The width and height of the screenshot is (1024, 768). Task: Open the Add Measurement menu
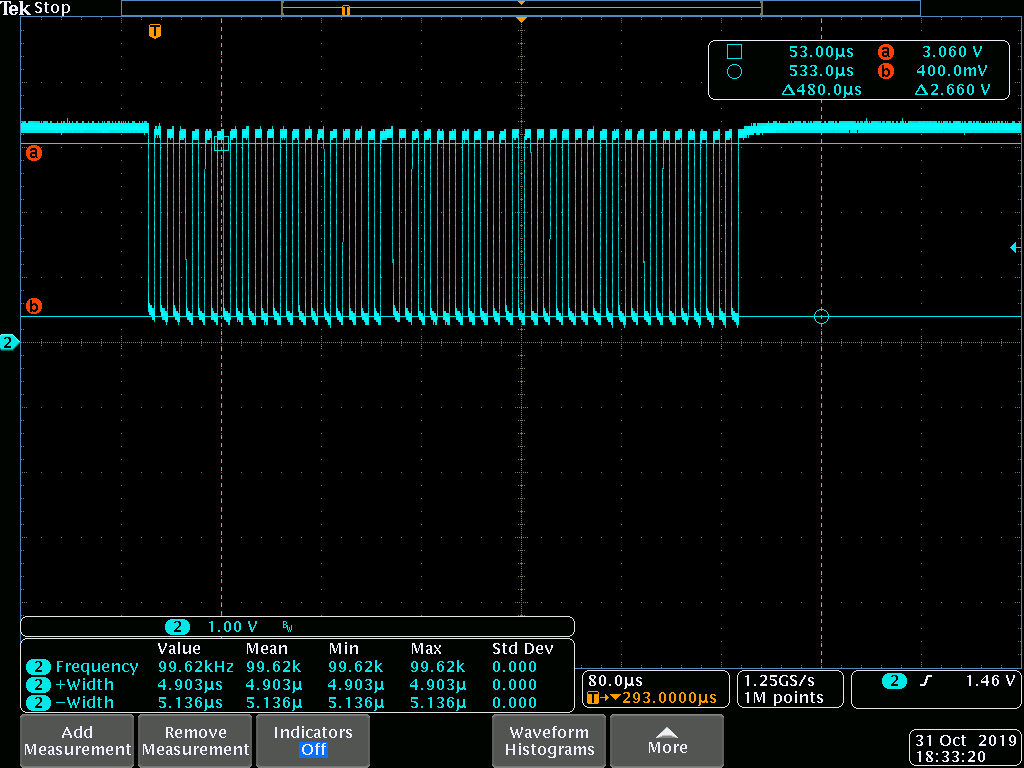point(77,740)
